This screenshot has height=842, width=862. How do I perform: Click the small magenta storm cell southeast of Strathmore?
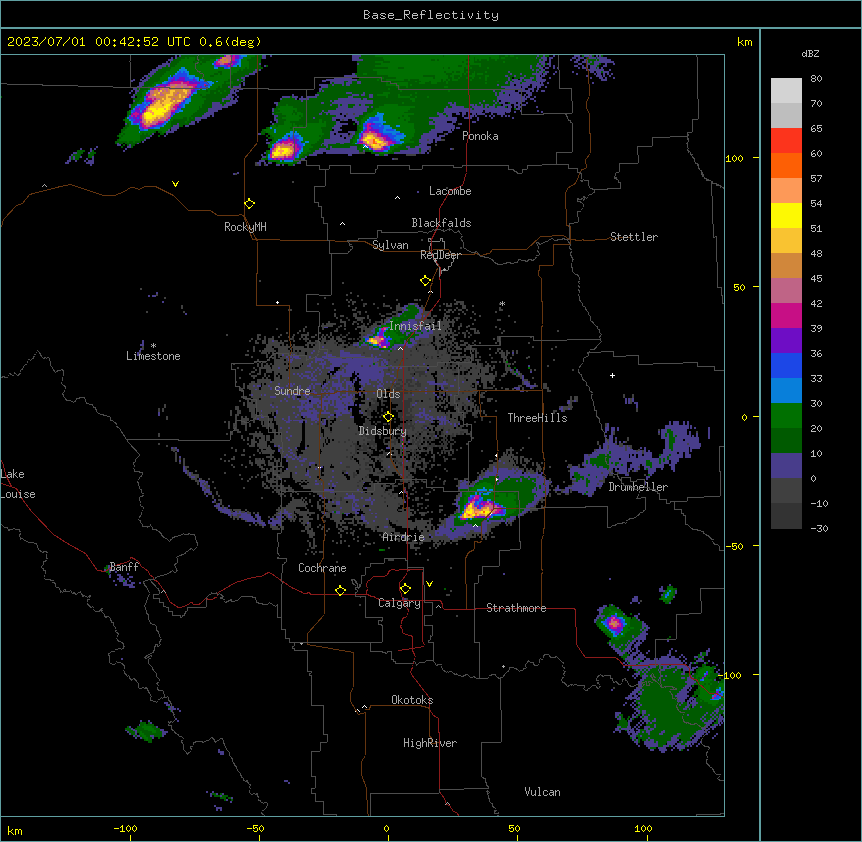(614, 623)
